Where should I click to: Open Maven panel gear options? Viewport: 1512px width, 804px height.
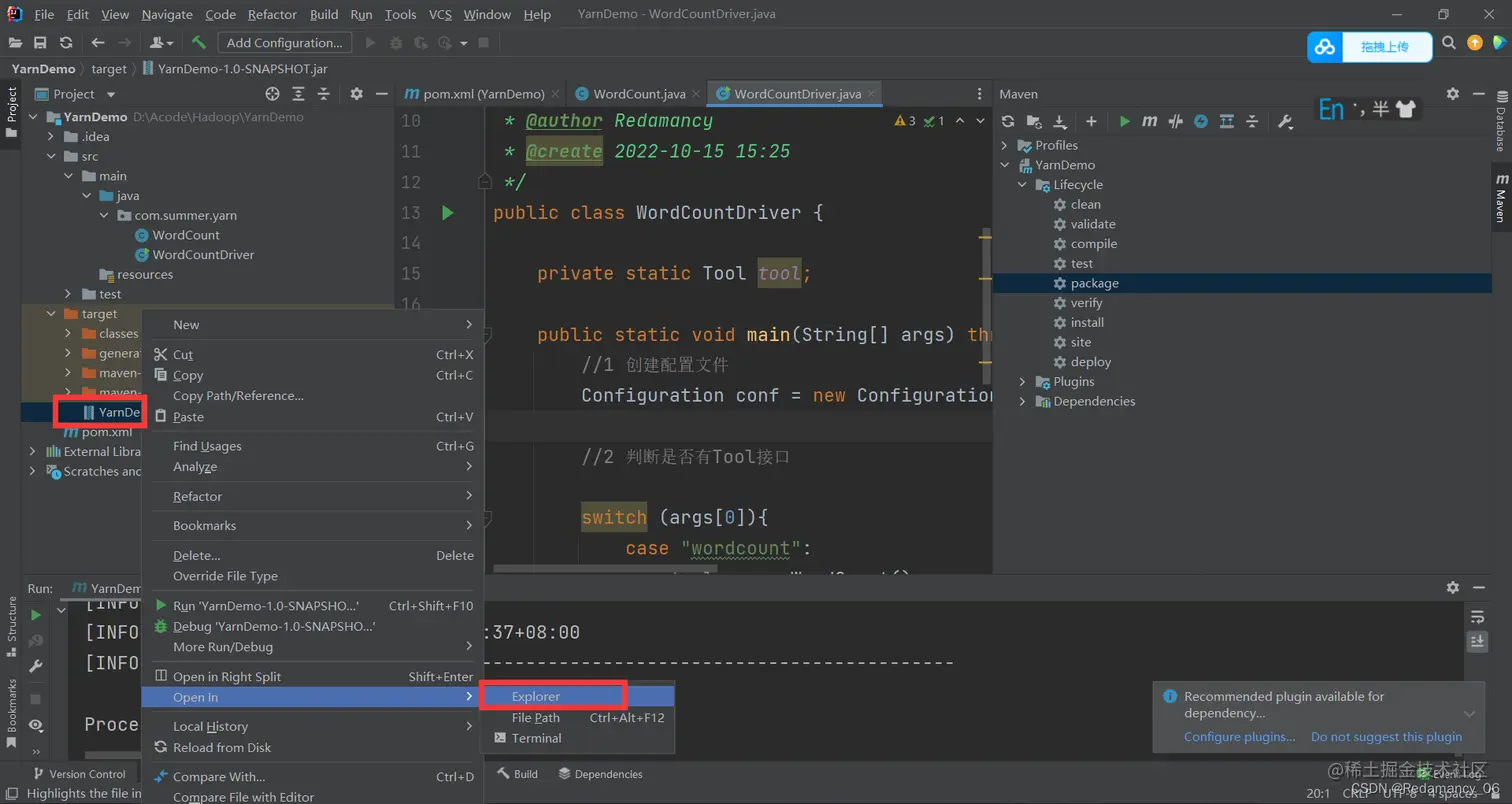1453,93
